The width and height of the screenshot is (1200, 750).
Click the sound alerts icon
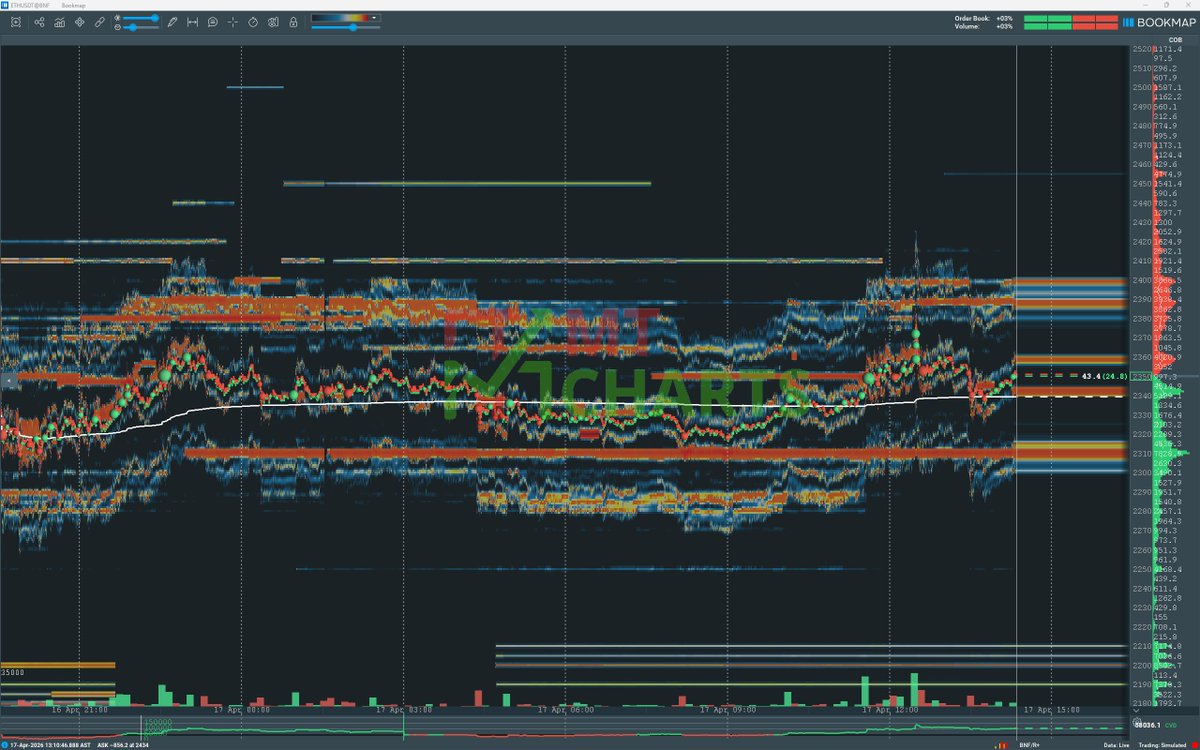(273, 22)
